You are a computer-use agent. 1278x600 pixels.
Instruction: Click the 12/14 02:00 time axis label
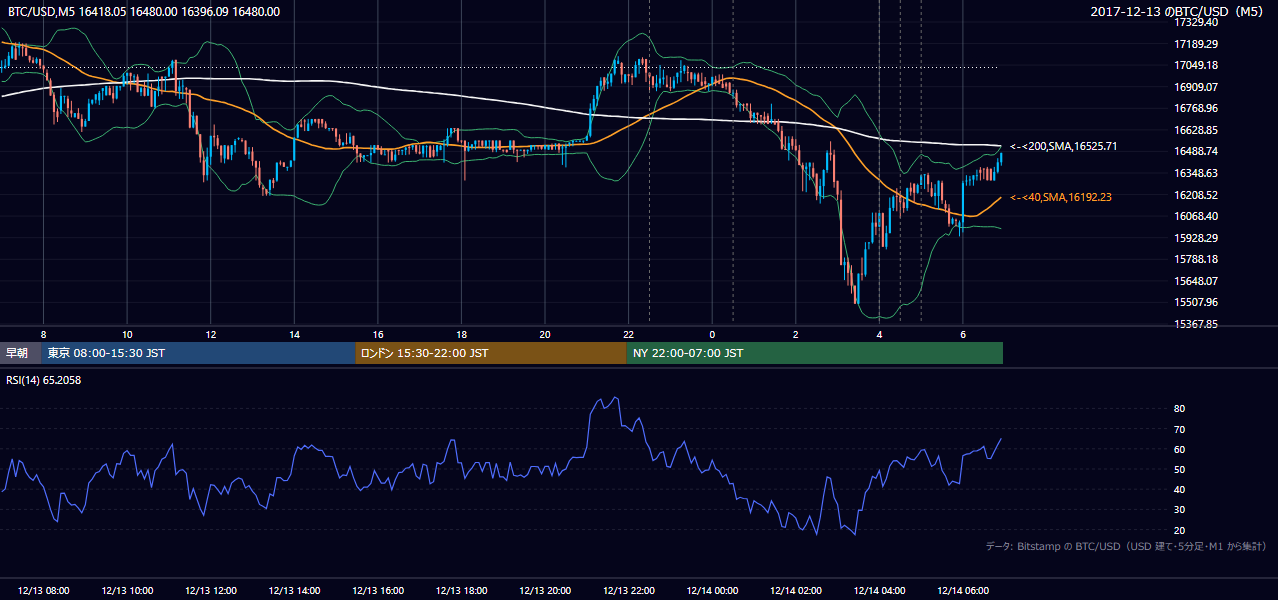click(796, 590)
